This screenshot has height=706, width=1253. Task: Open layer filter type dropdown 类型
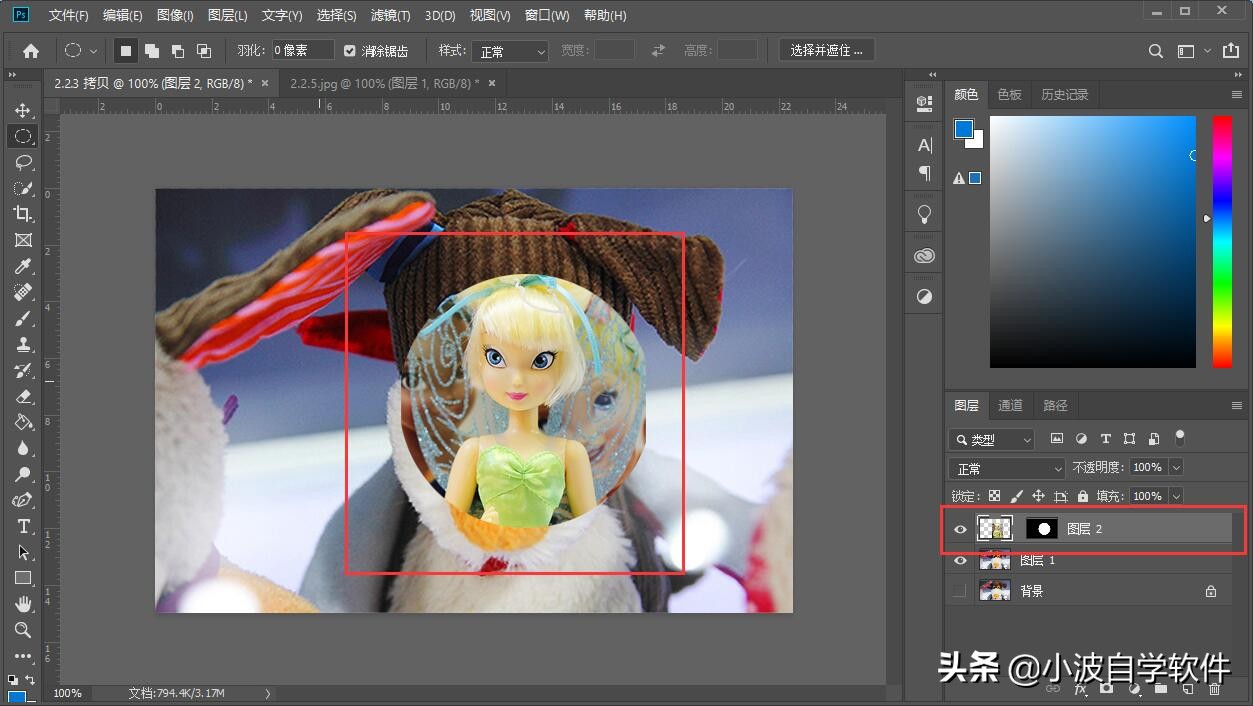click(x=991, y=439)
